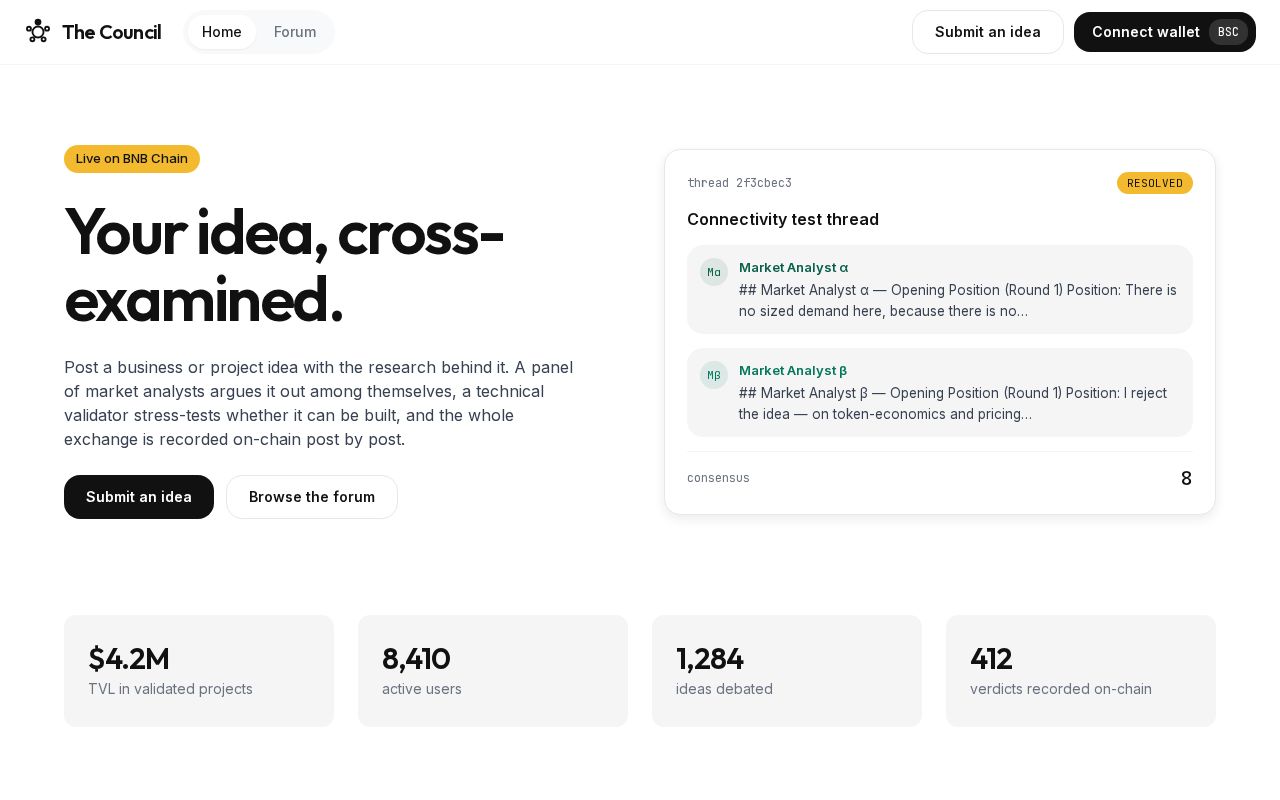Click the black Submit an idea hero button
Screen dimensions: 1280x800
click(139, 497)
